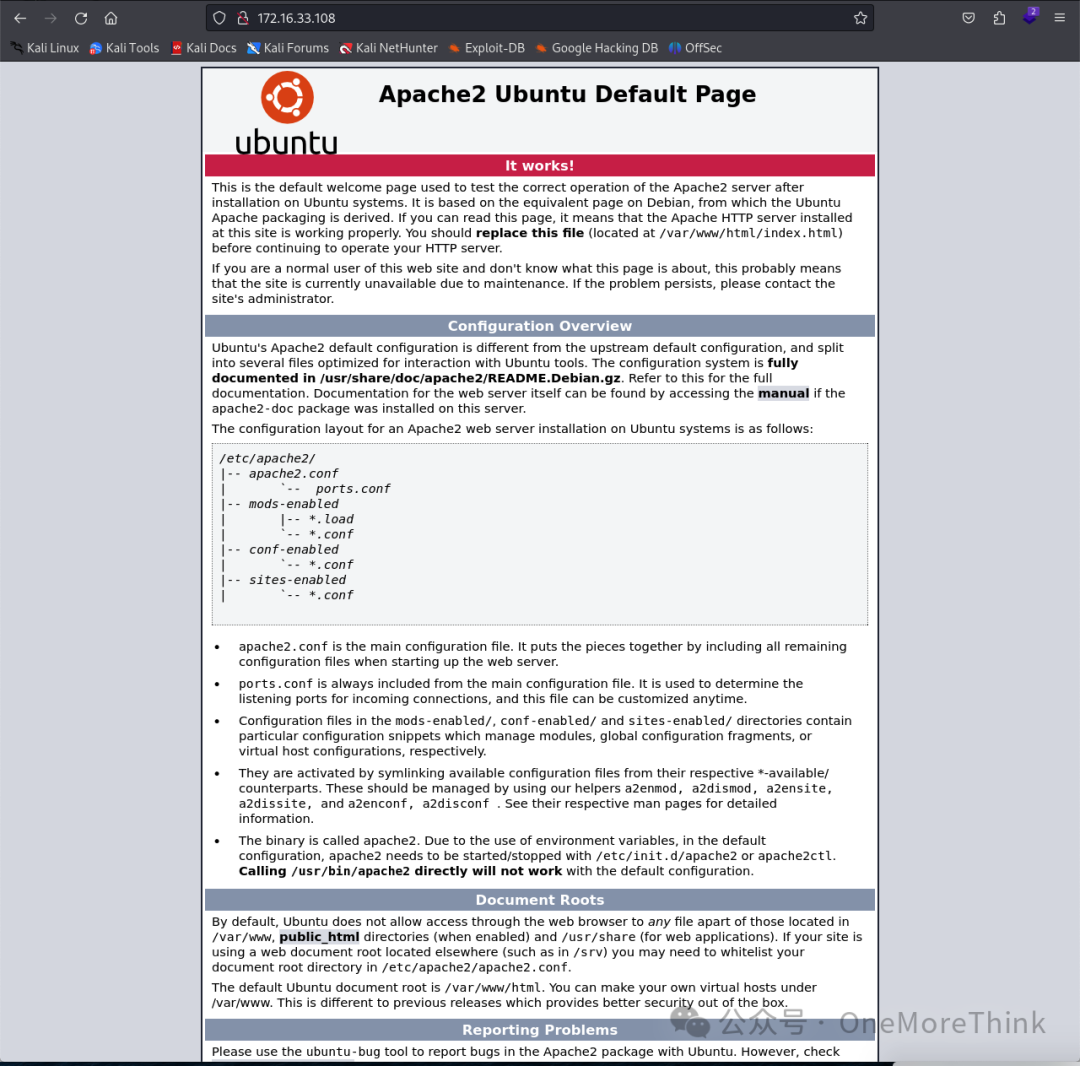Bookmark this page with the star
This screenshot has width=1080, height=1066.
[x=860, y=19]
